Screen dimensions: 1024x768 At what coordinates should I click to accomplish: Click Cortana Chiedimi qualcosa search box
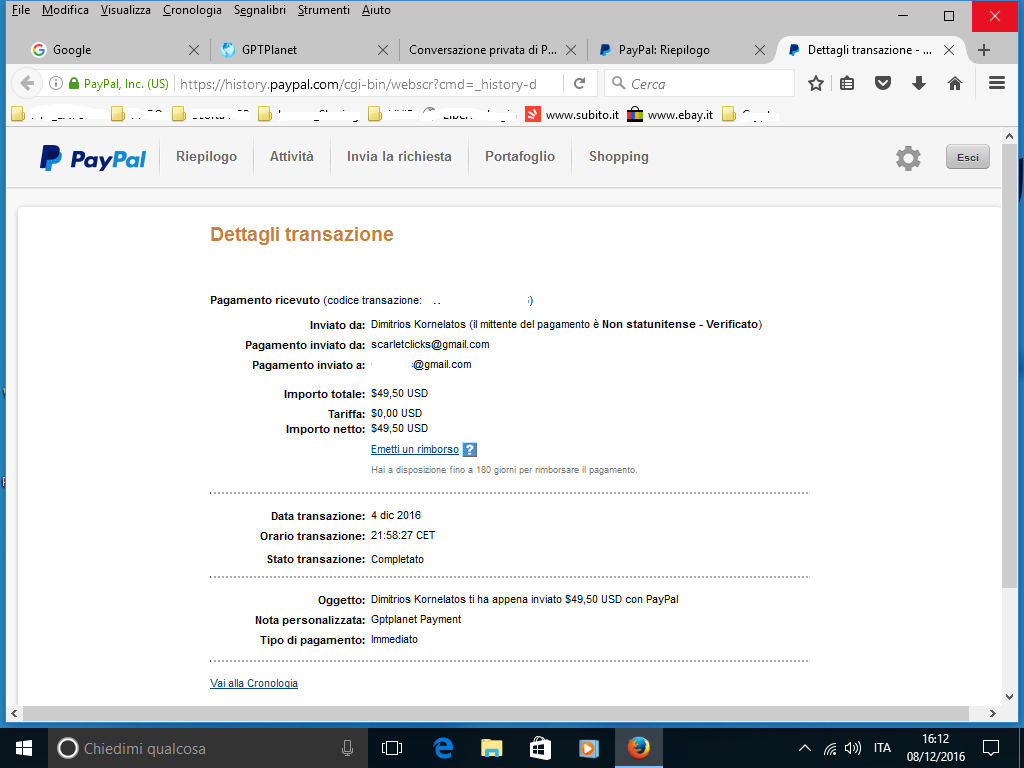click(209, 748)
